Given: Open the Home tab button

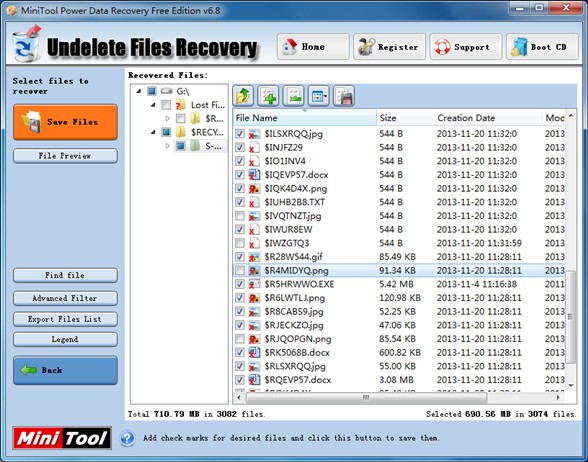Looking at the screenshot, I should 313,47.
